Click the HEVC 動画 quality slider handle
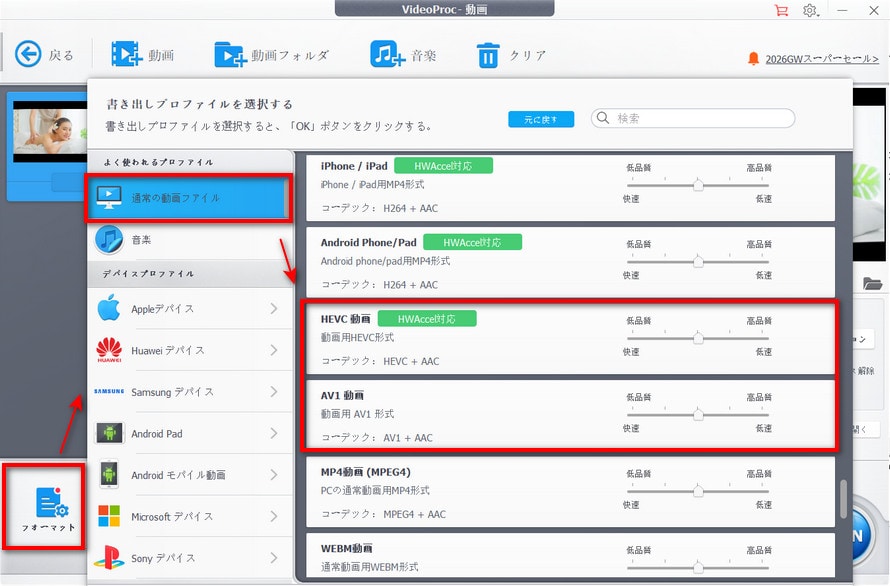The width and height of the screenshot is (890, 586). [x=698, y=338]
